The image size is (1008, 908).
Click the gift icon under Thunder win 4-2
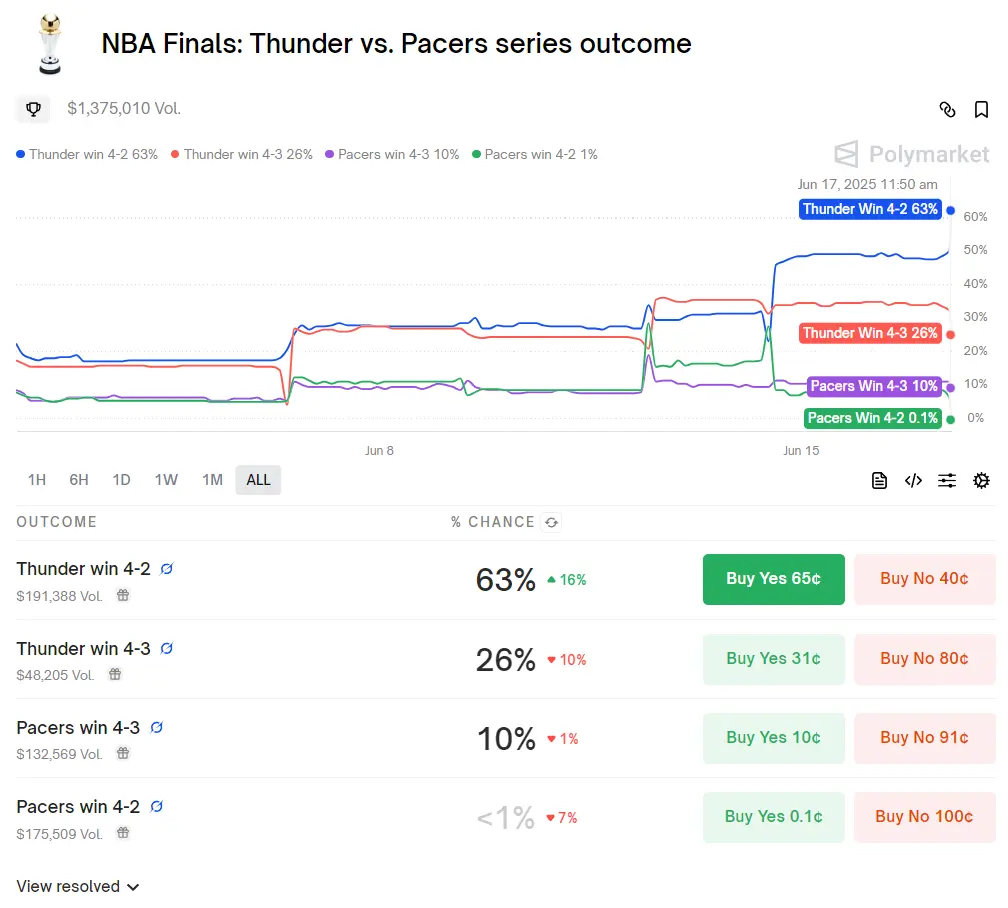[x=123, y=595]
